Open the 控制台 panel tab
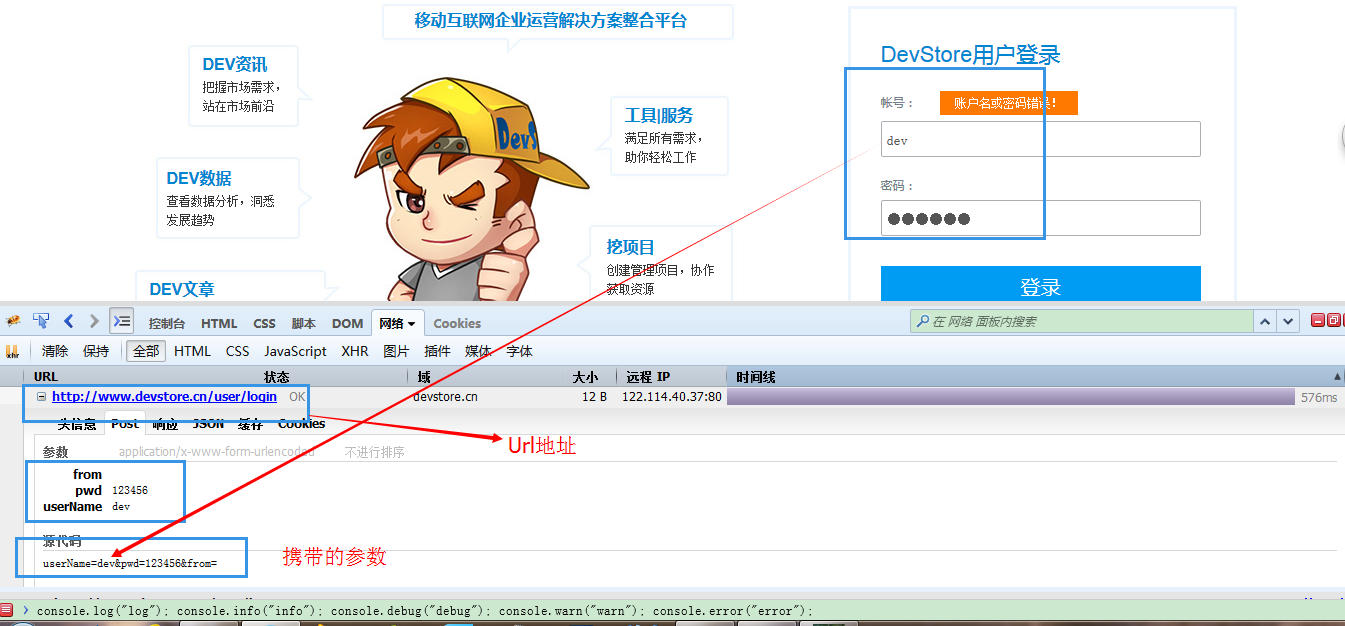The image size is (1345, 626). [x=167, y=323]
